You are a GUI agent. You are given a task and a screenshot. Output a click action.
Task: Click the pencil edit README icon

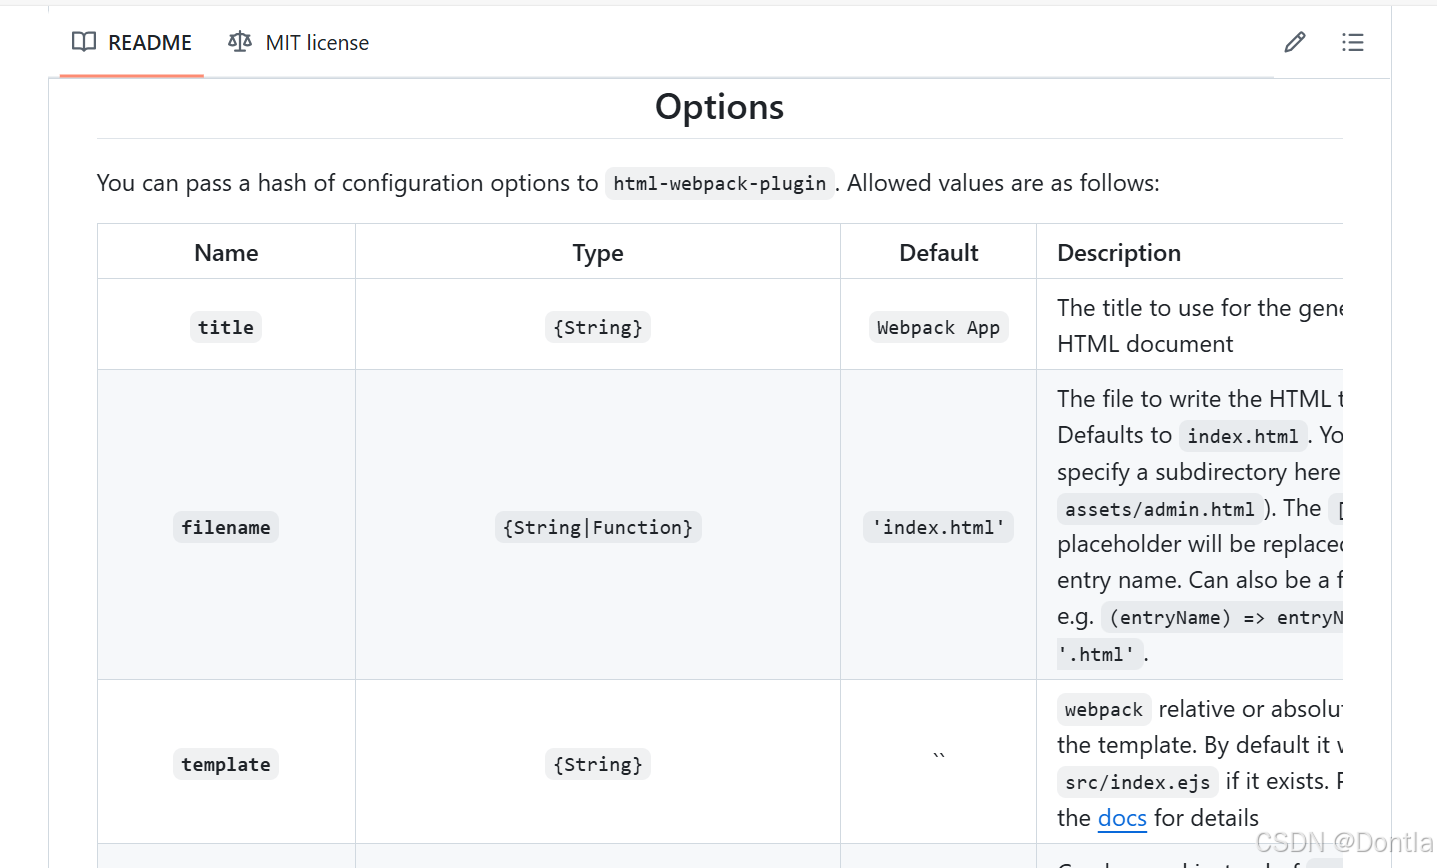(1295, 42)
